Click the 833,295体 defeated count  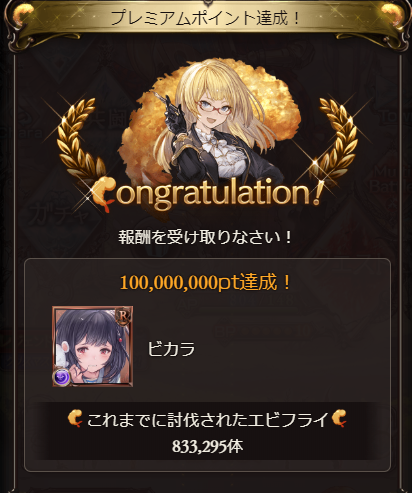point(207,446)
